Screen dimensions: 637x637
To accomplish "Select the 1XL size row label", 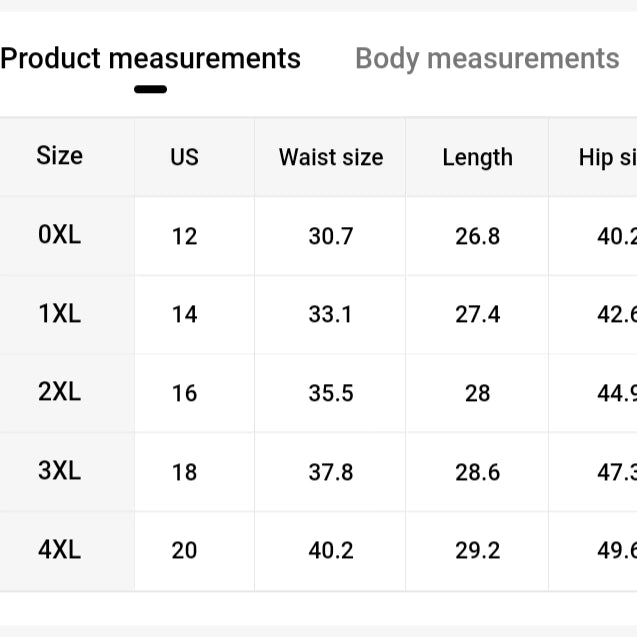I will tap(60, 314).
